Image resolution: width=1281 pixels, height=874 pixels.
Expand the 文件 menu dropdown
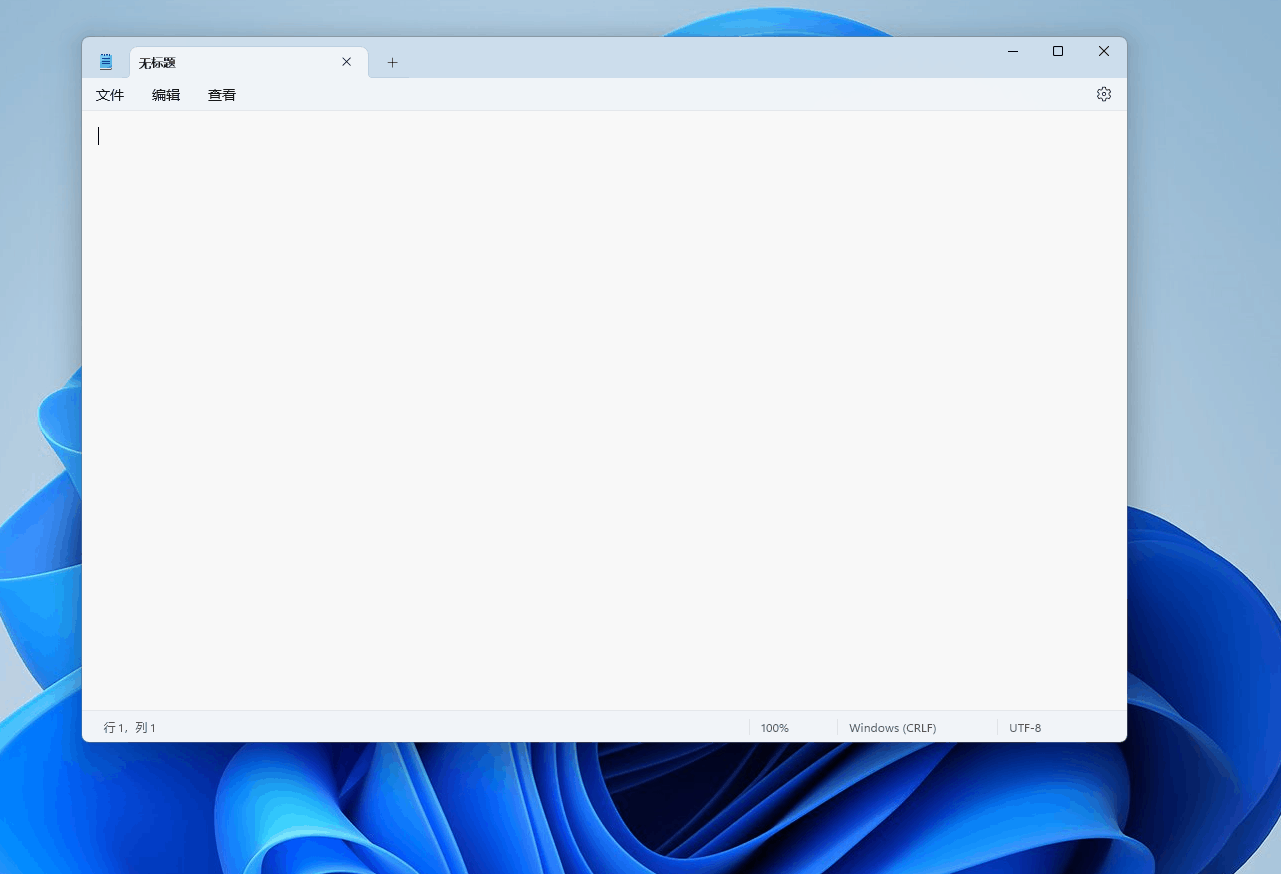tap(110, 94)
